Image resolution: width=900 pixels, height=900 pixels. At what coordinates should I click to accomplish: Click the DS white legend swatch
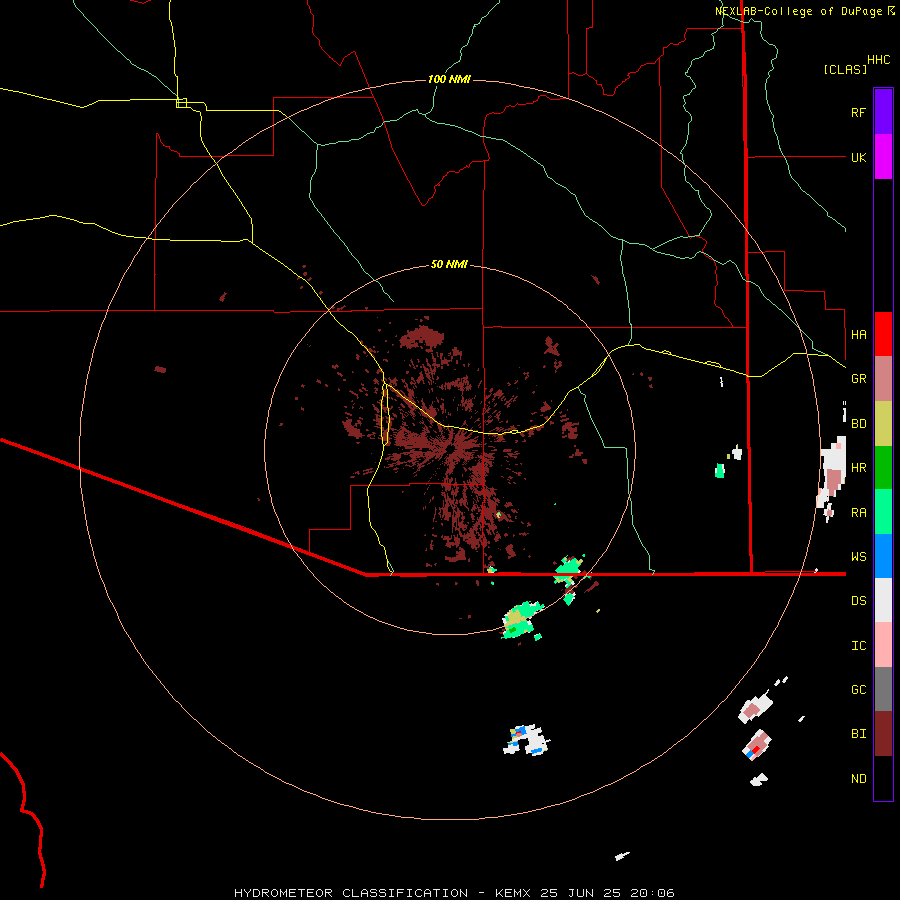883,600
